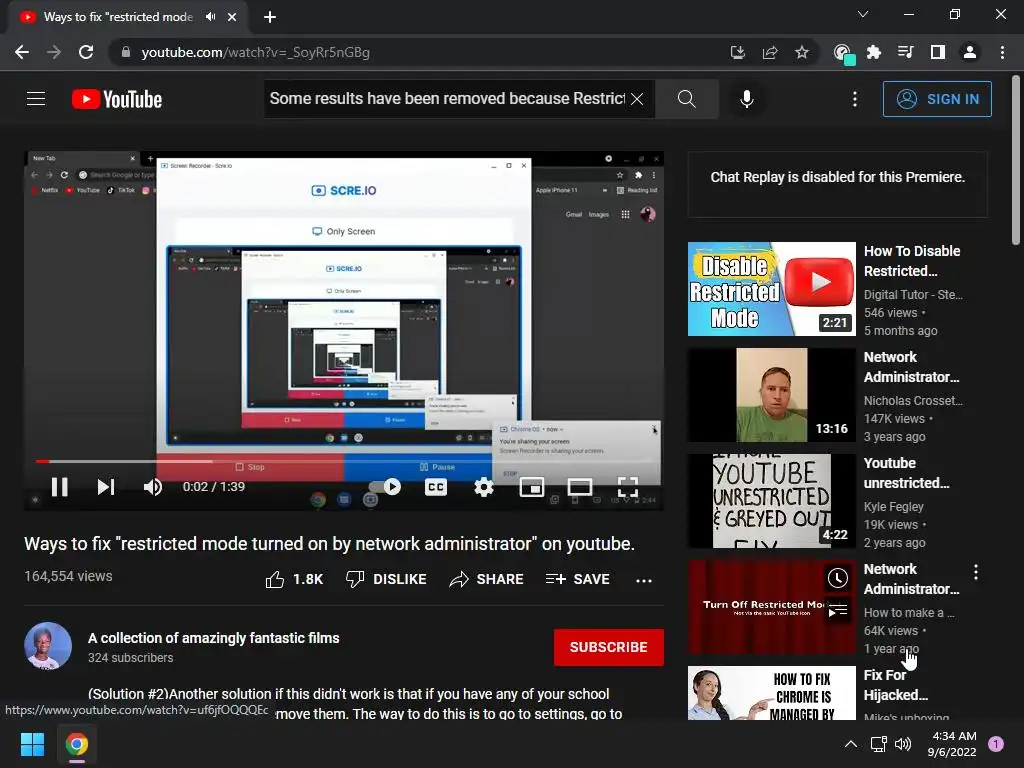This screenshot has width=1024, height=768.
Task: Open the channel avatar
Action: (48, 646)
